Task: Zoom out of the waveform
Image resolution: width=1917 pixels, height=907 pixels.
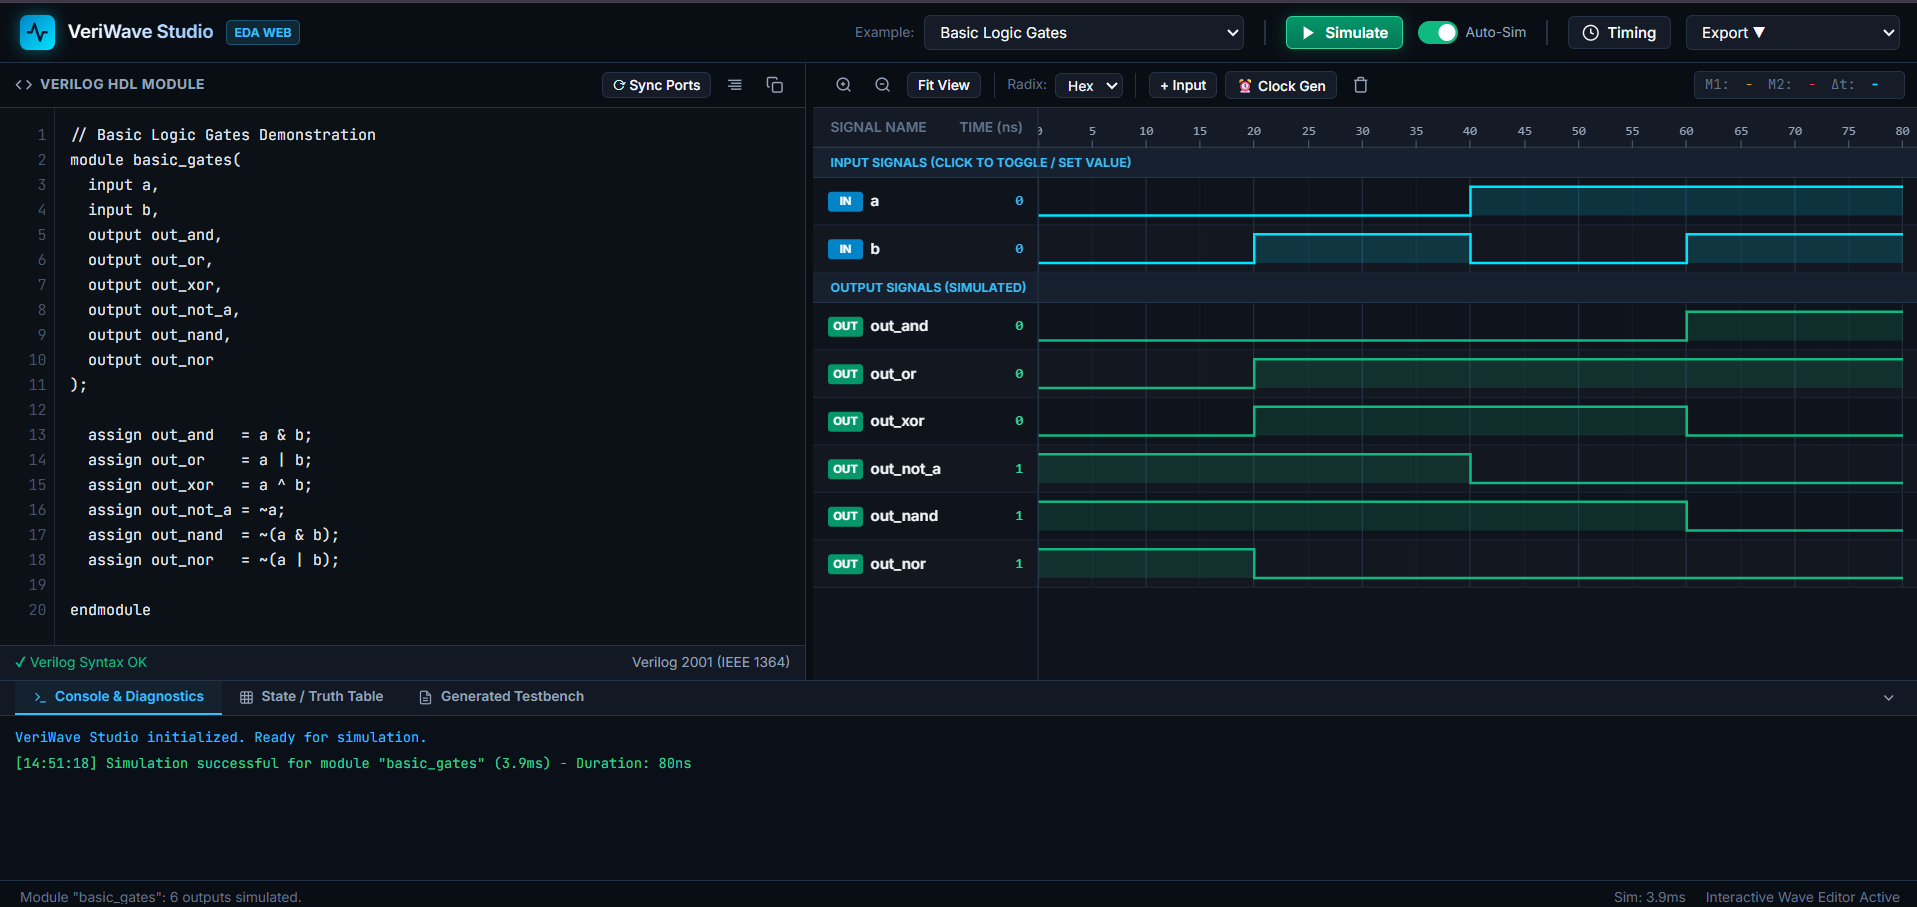Action: 883,85
